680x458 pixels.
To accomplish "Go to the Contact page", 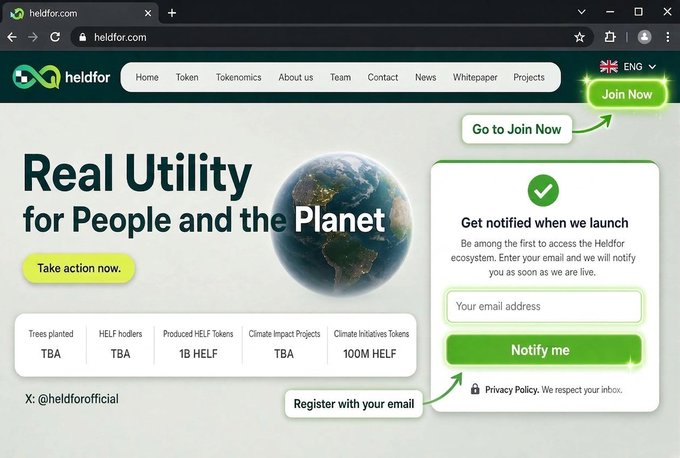I will (382, 77).
